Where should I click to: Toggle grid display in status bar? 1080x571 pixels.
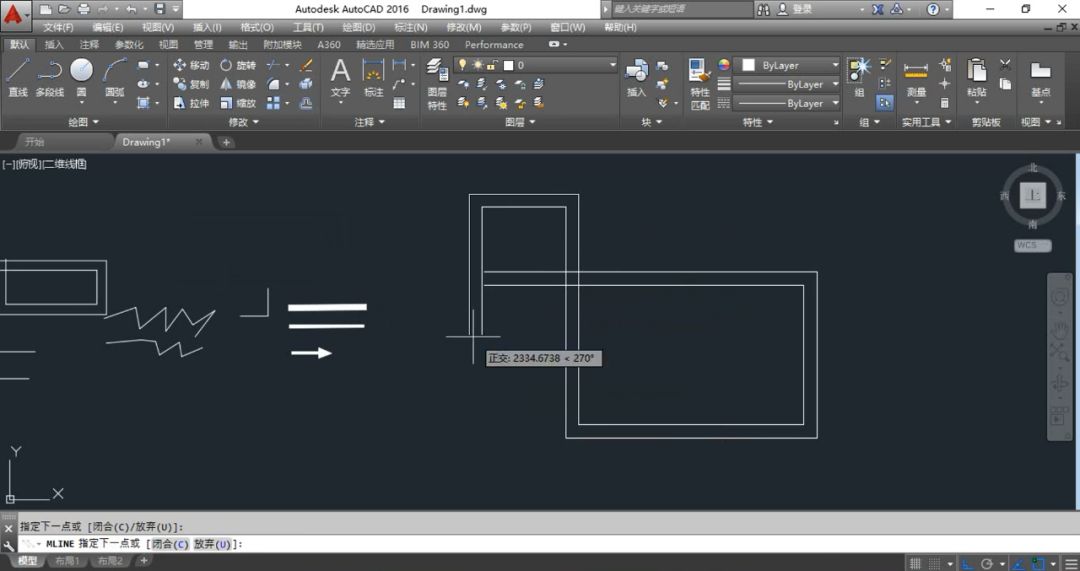click(915, 563)
